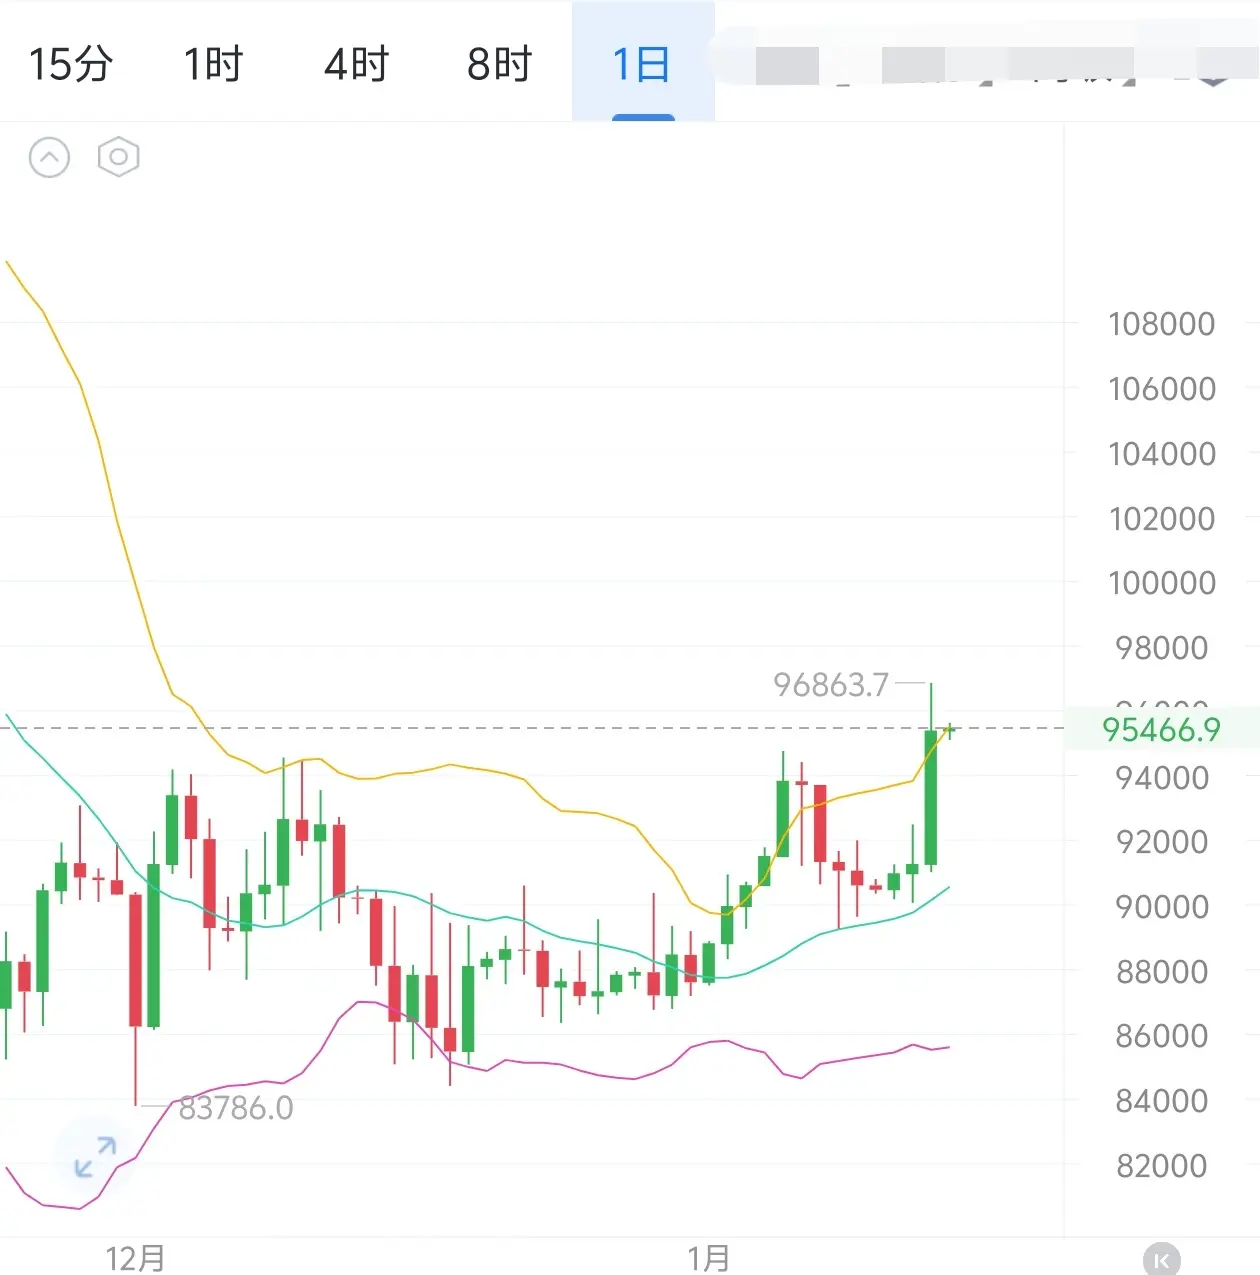Click the 98000 price axis label
This screenshot has height=1275, width=1260.
(x=1162, y=648)
